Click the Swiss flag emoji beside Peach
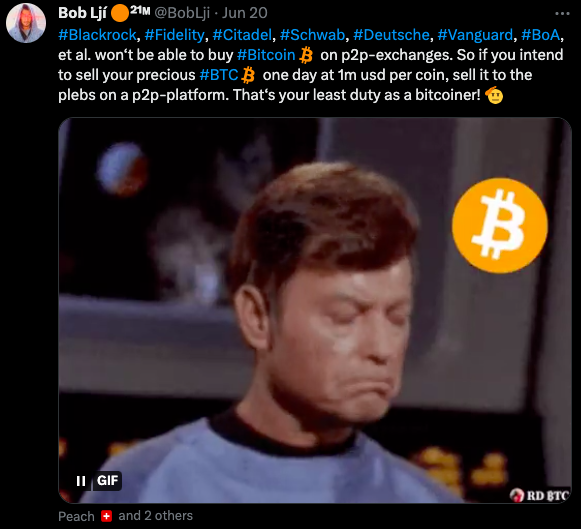The image size is (581, 529). pyautogui.click(x=106, y=516)
